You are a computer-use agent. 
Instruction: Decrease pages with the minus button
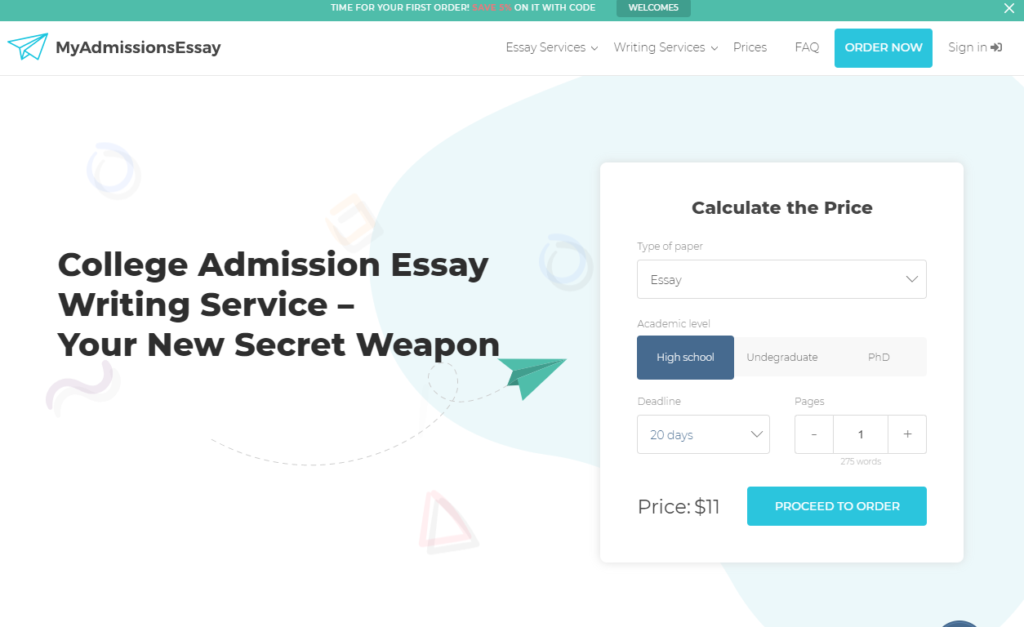(814, 434)
